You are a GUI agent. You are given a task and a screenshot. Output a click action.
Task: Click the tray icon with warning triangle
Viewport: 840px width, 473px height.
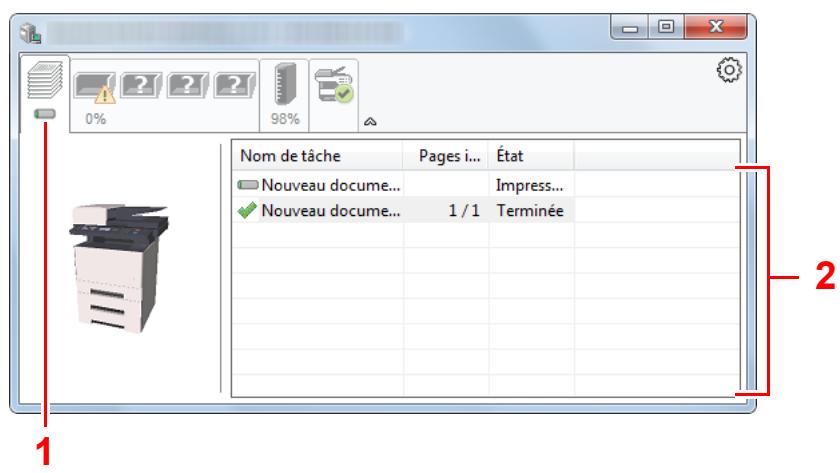click(x=95, y=87)
